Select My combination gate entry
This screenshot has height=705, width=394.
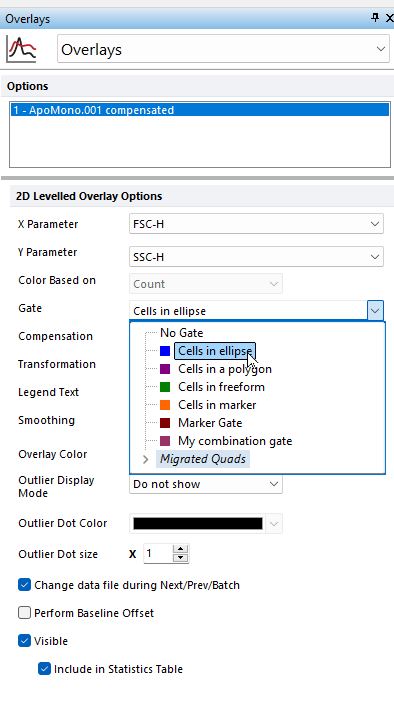(235, 441)
